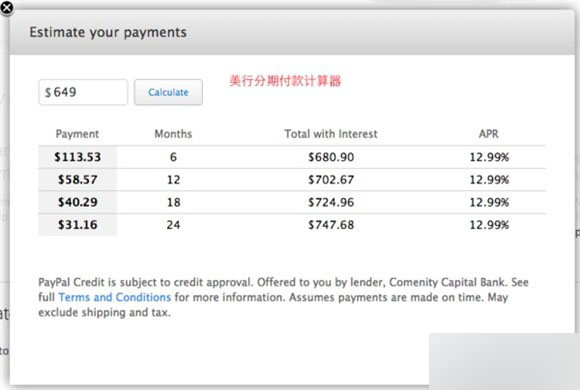Viewport: 580px width, 390px height.
Task: Click the 24 months cell
Action: click(173, 225)
